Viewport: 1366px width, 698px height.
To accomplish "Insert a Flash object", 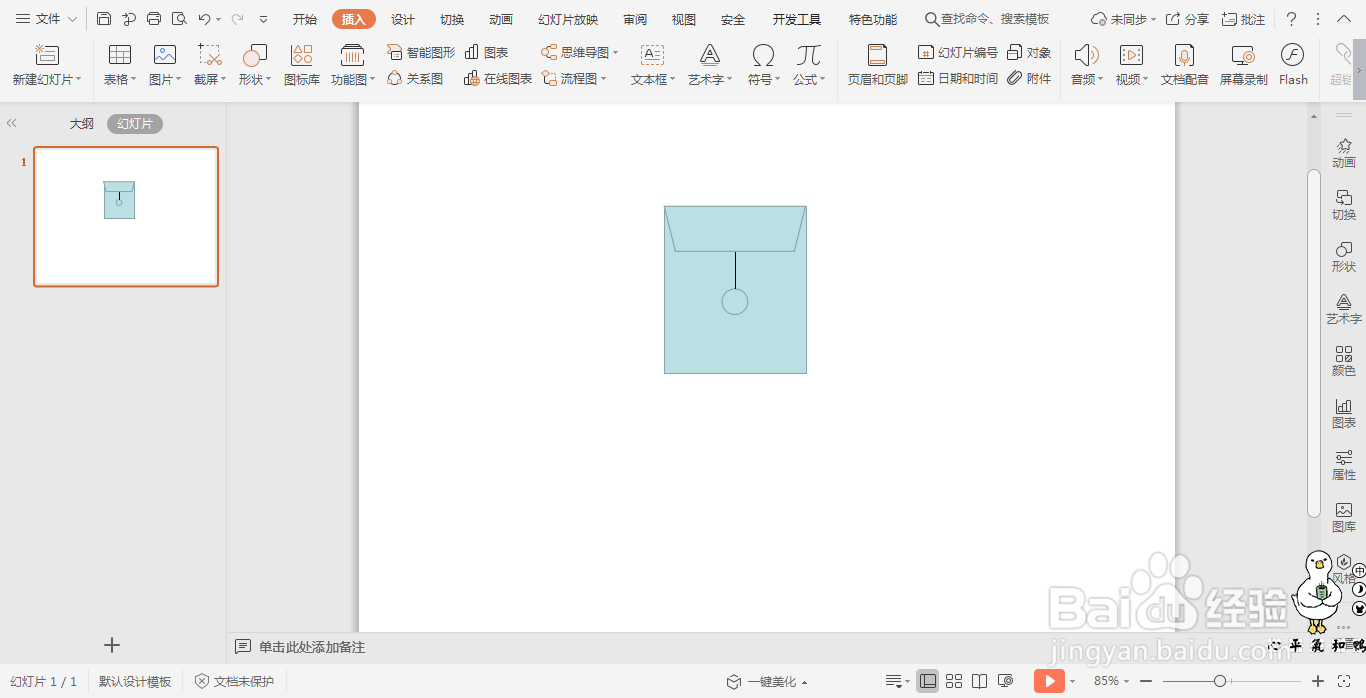I will point(1293,65).
